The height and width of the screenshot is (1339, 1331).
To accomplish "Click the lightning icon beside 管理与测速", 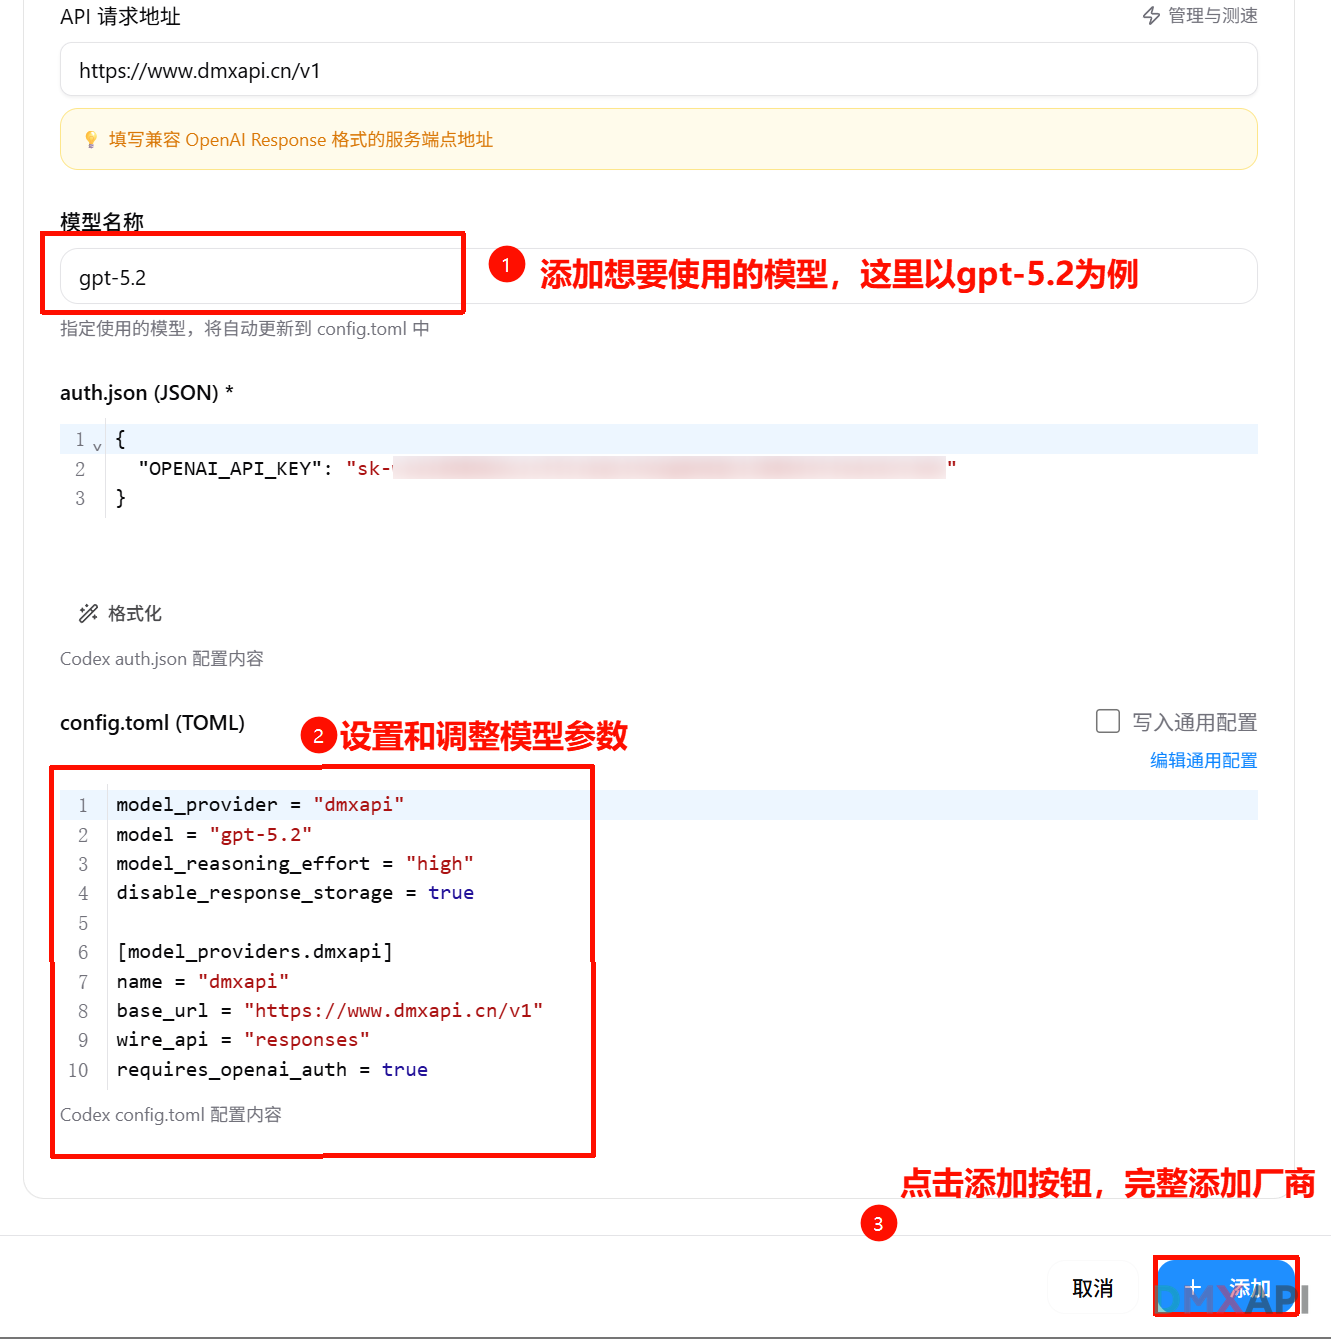I will coord(1151,16).
